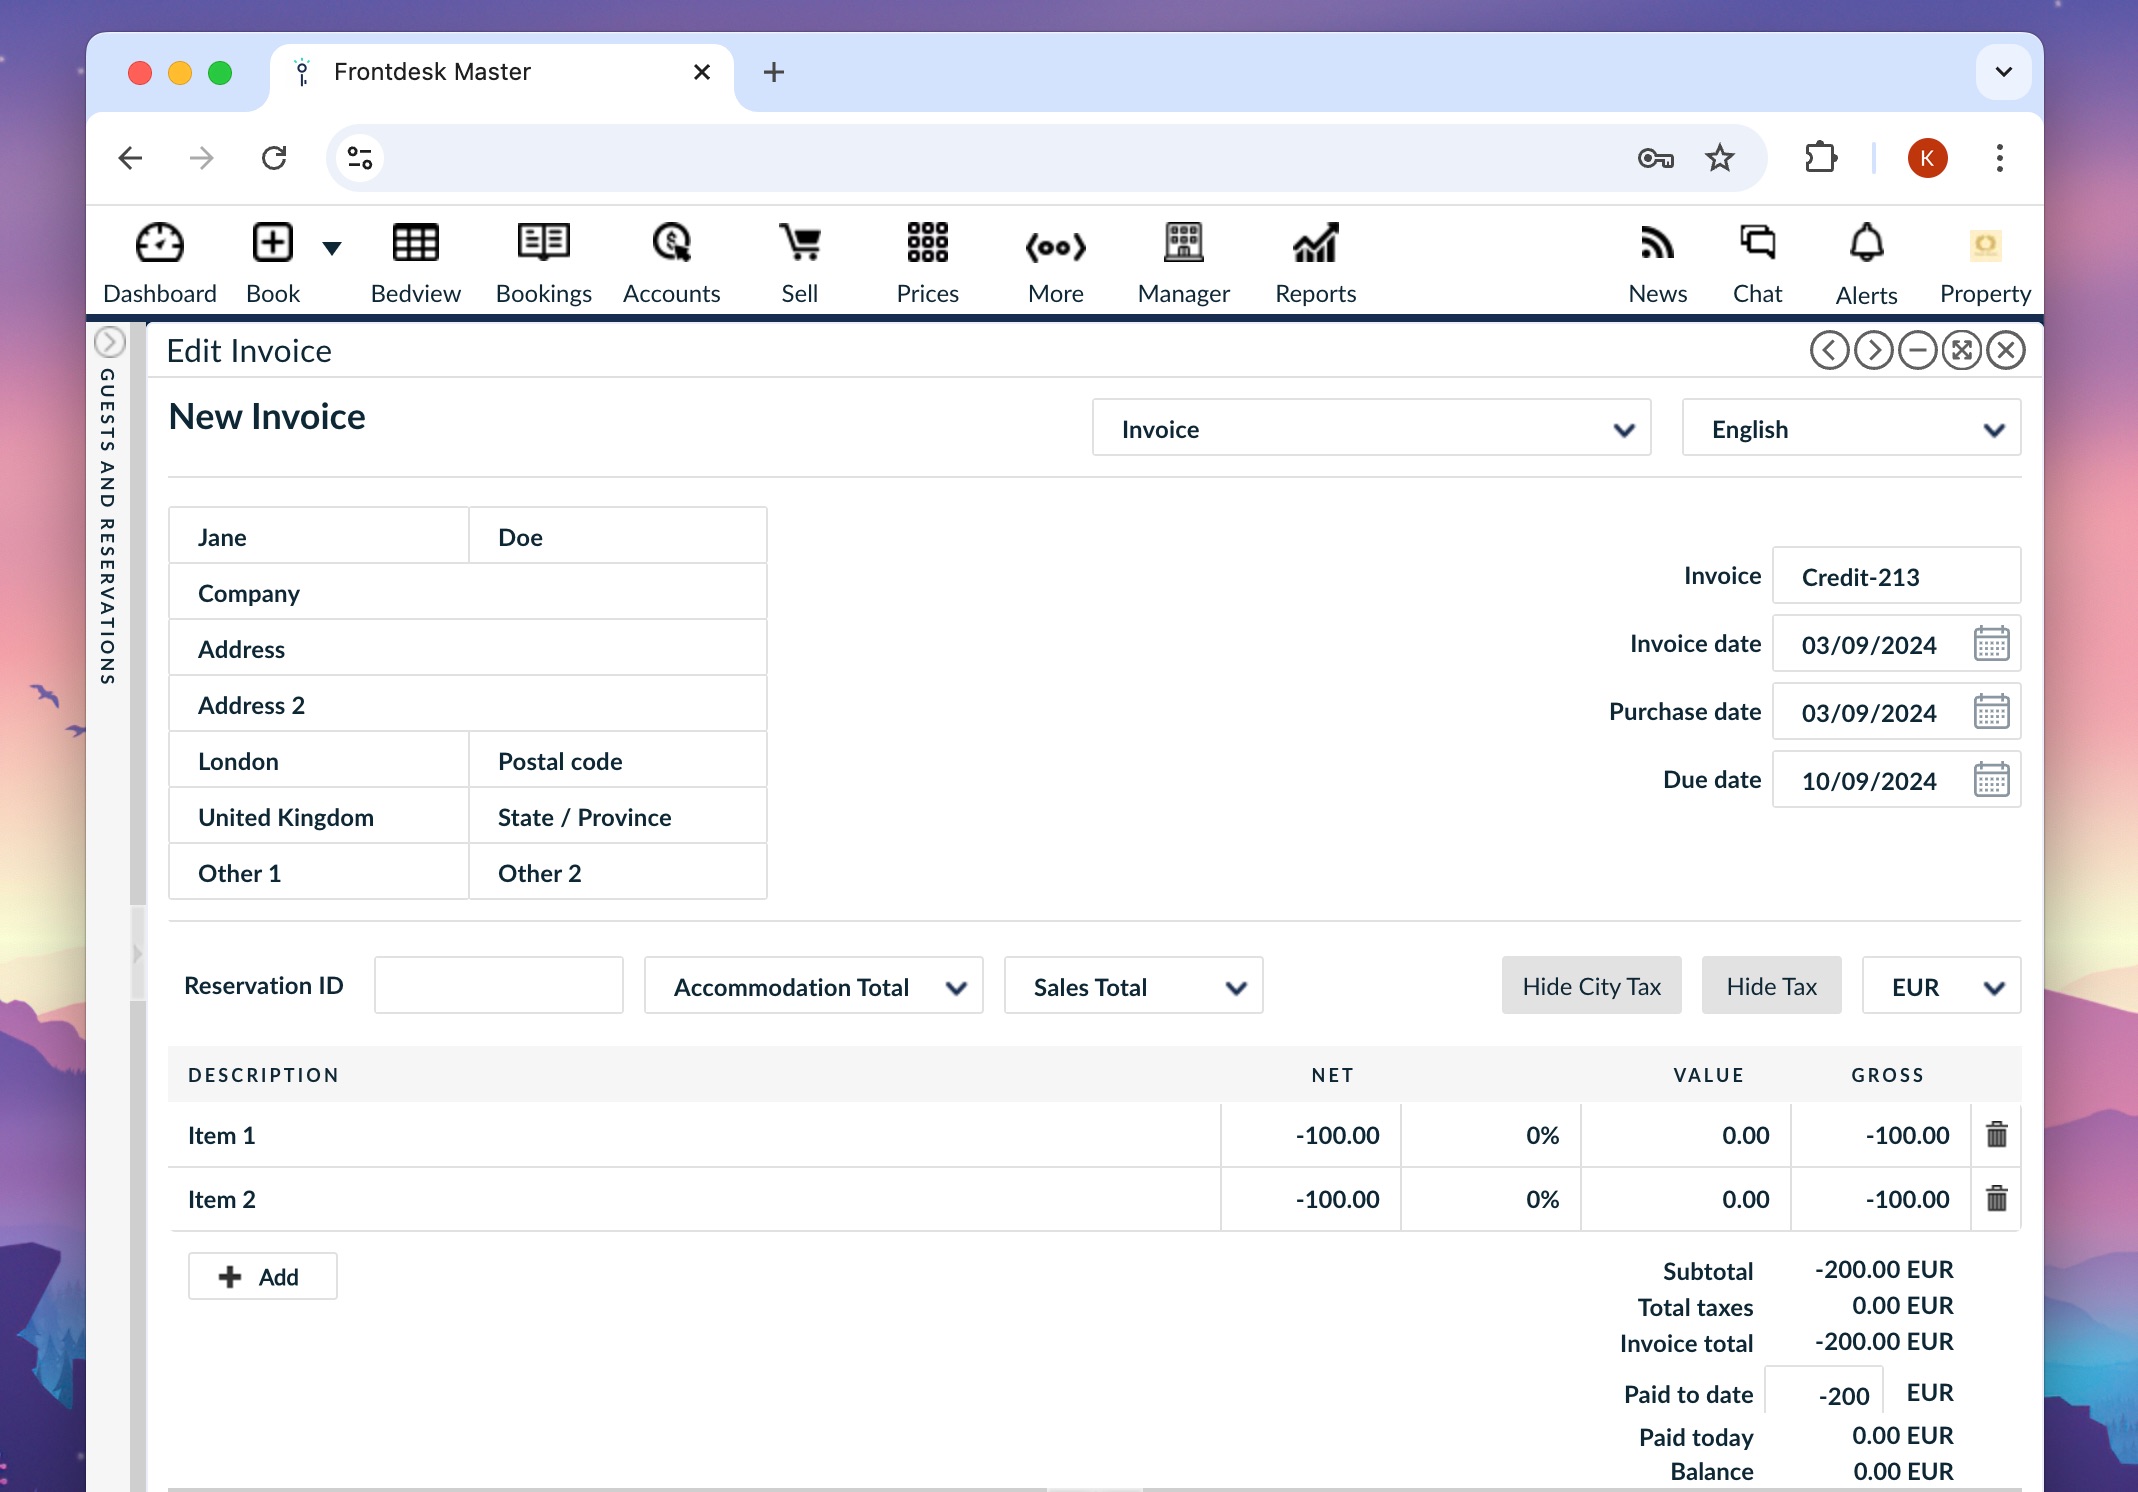Viewport: 2138px width, 1492px height.
Task: Open the News feed
Action: [x=1658, y=263]
